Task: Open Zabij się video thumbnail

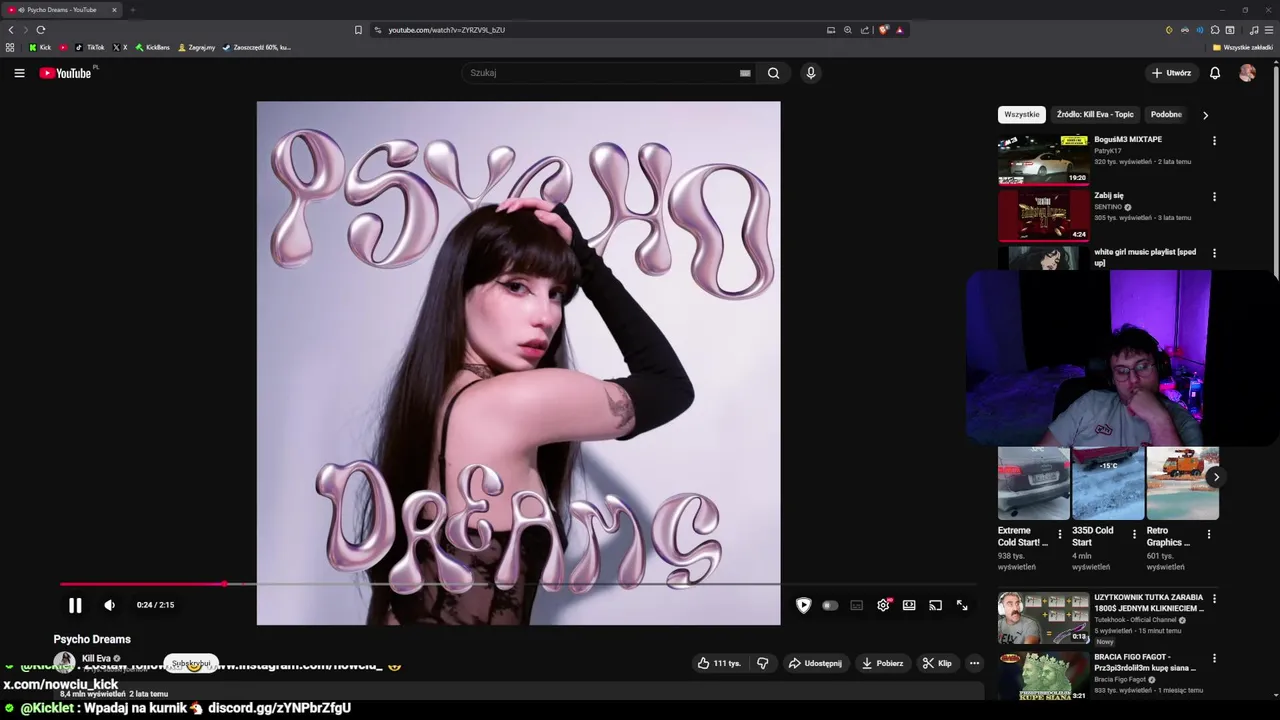Action: point(1043,215)
